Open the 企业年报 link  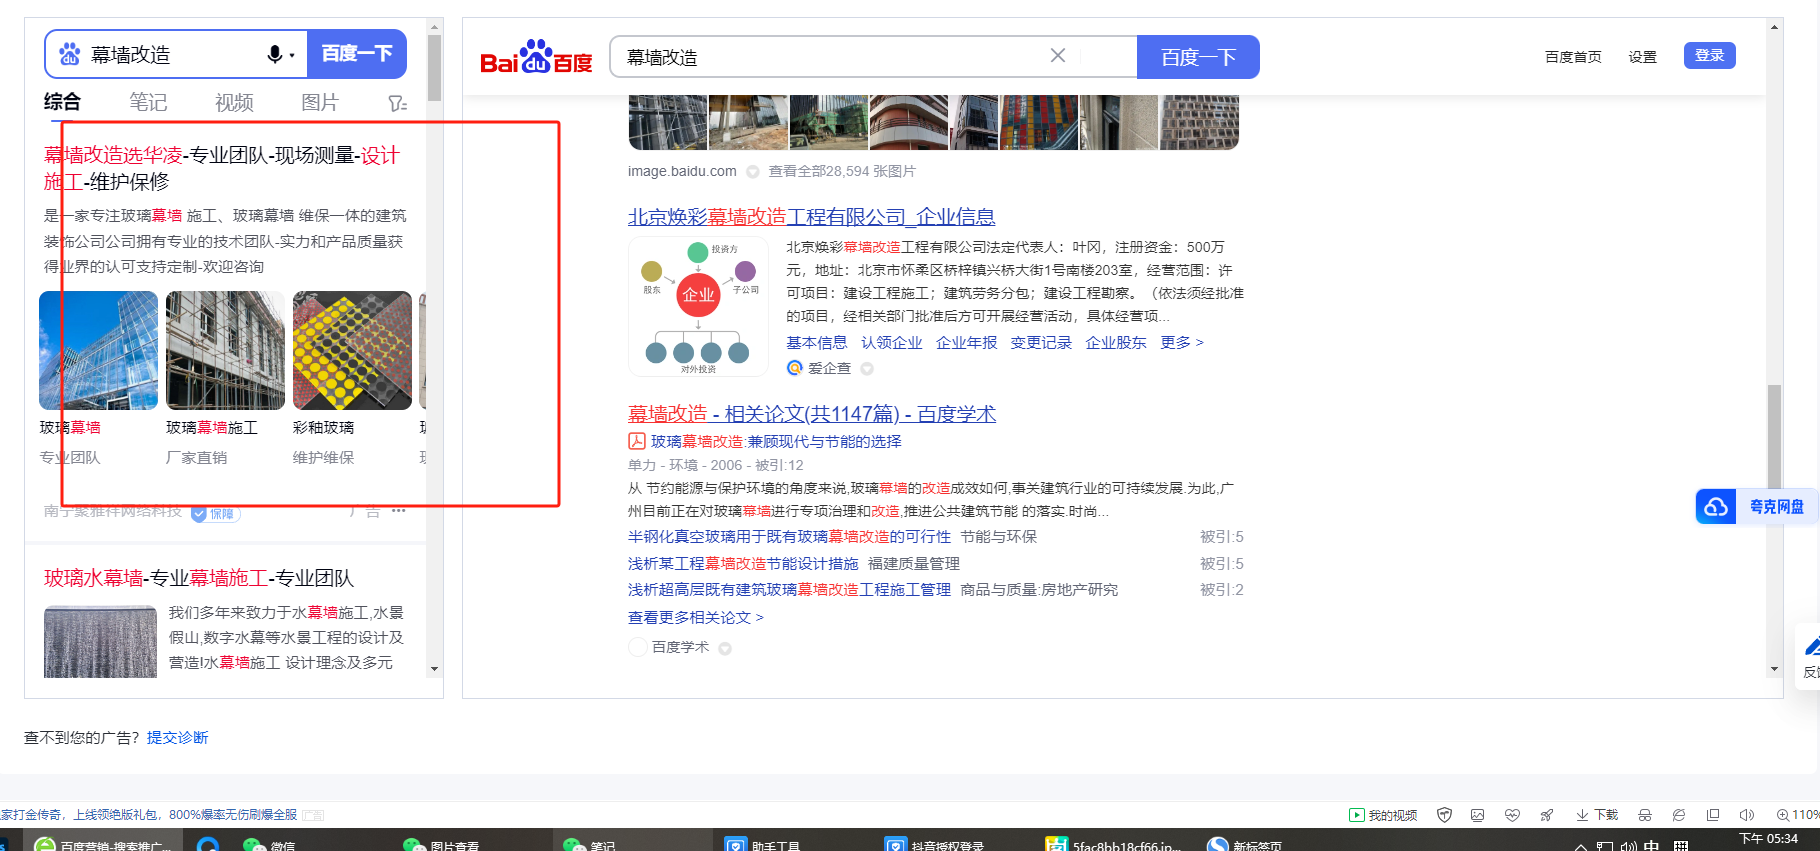click(x=966, y=342)
